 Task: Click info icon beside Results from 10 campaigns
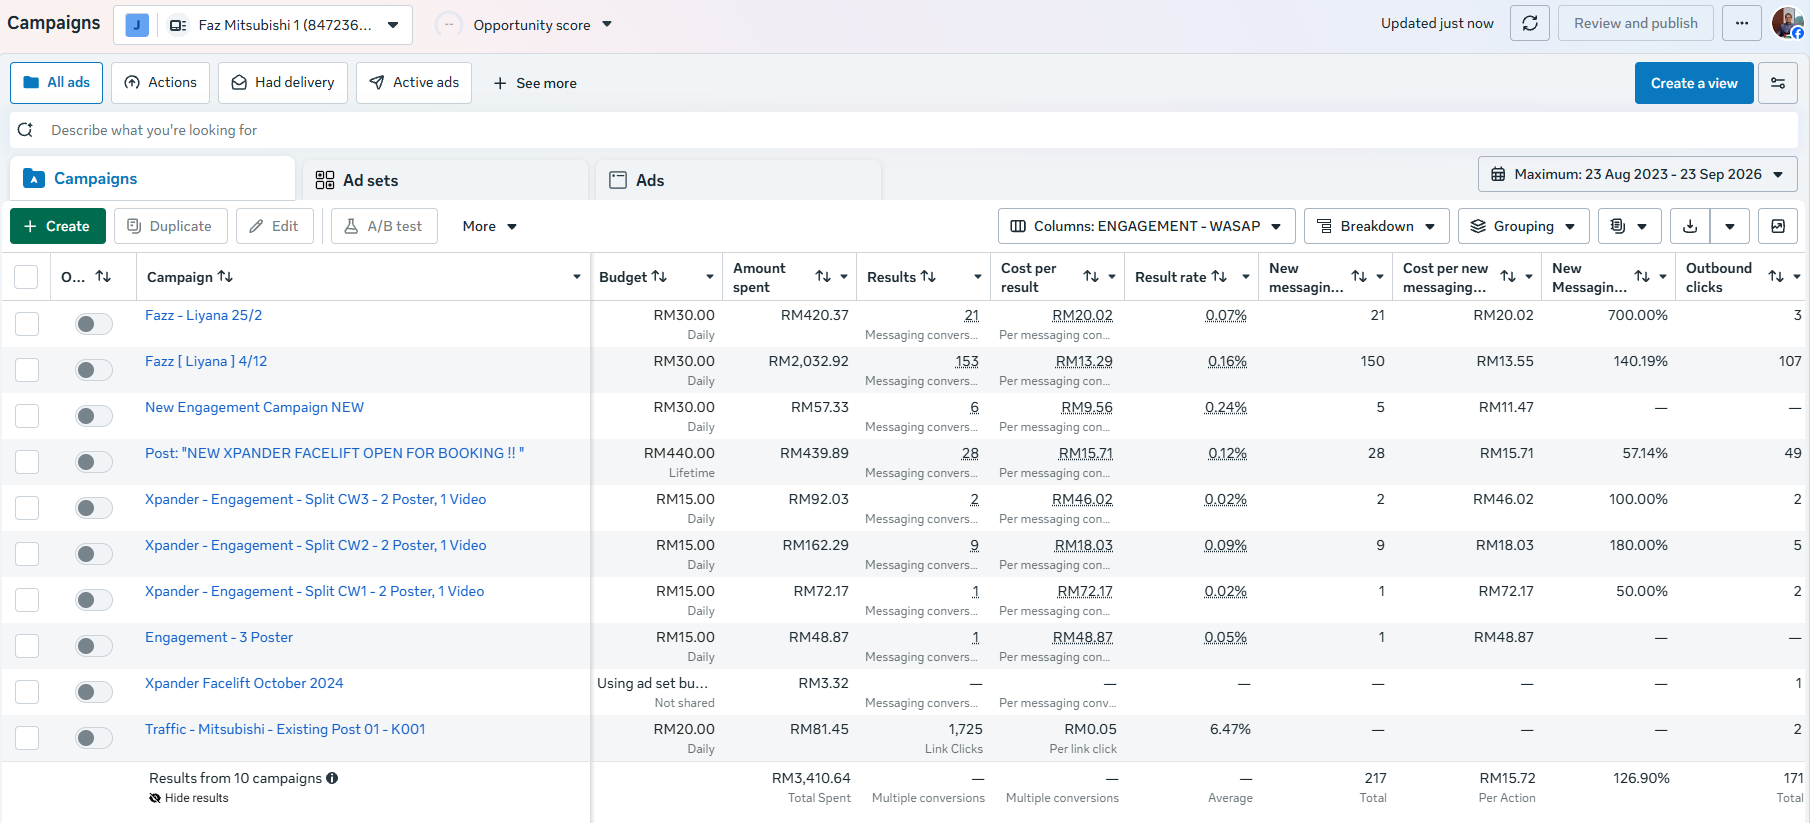pos(332,778)
